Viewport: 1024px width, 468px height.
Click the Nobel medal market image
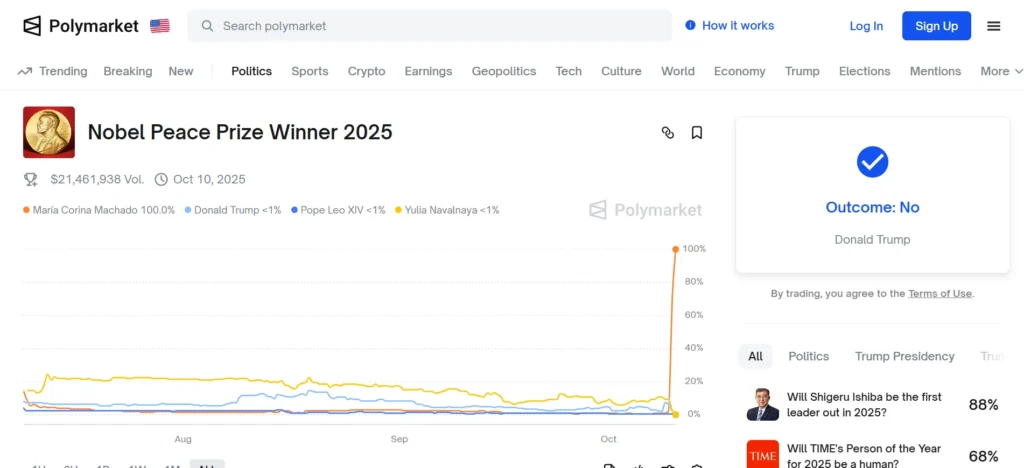[x=49, y=132]
